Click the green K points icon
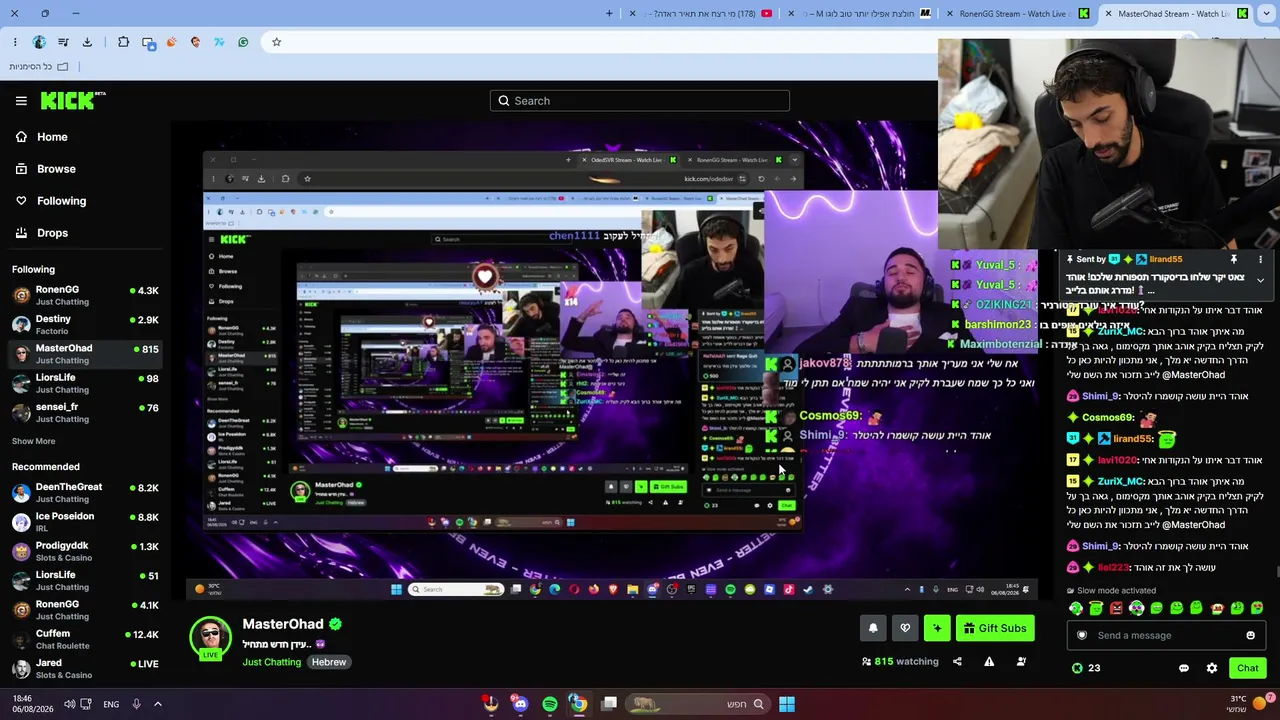This screenshot has height=720, width=1280. (x=1077, y=668)
